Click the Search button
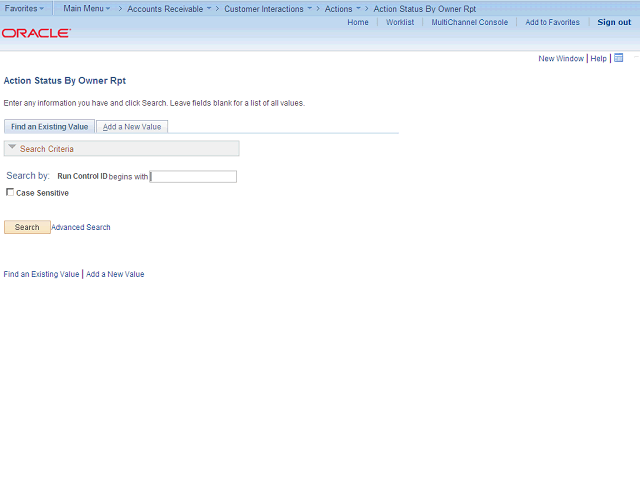The width and height of the screenshot is (640, 480). [27, 227]
